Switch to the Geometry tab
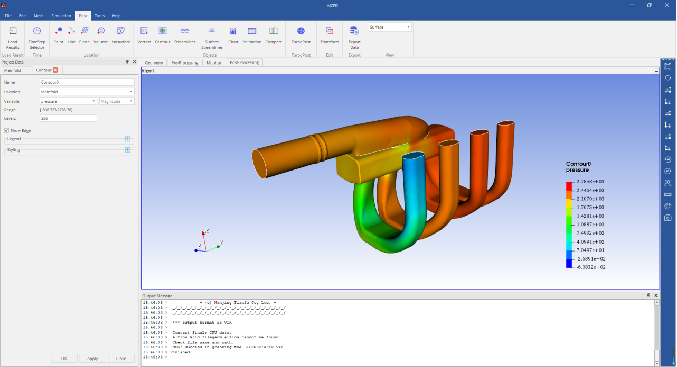 (x=154, y=63)
